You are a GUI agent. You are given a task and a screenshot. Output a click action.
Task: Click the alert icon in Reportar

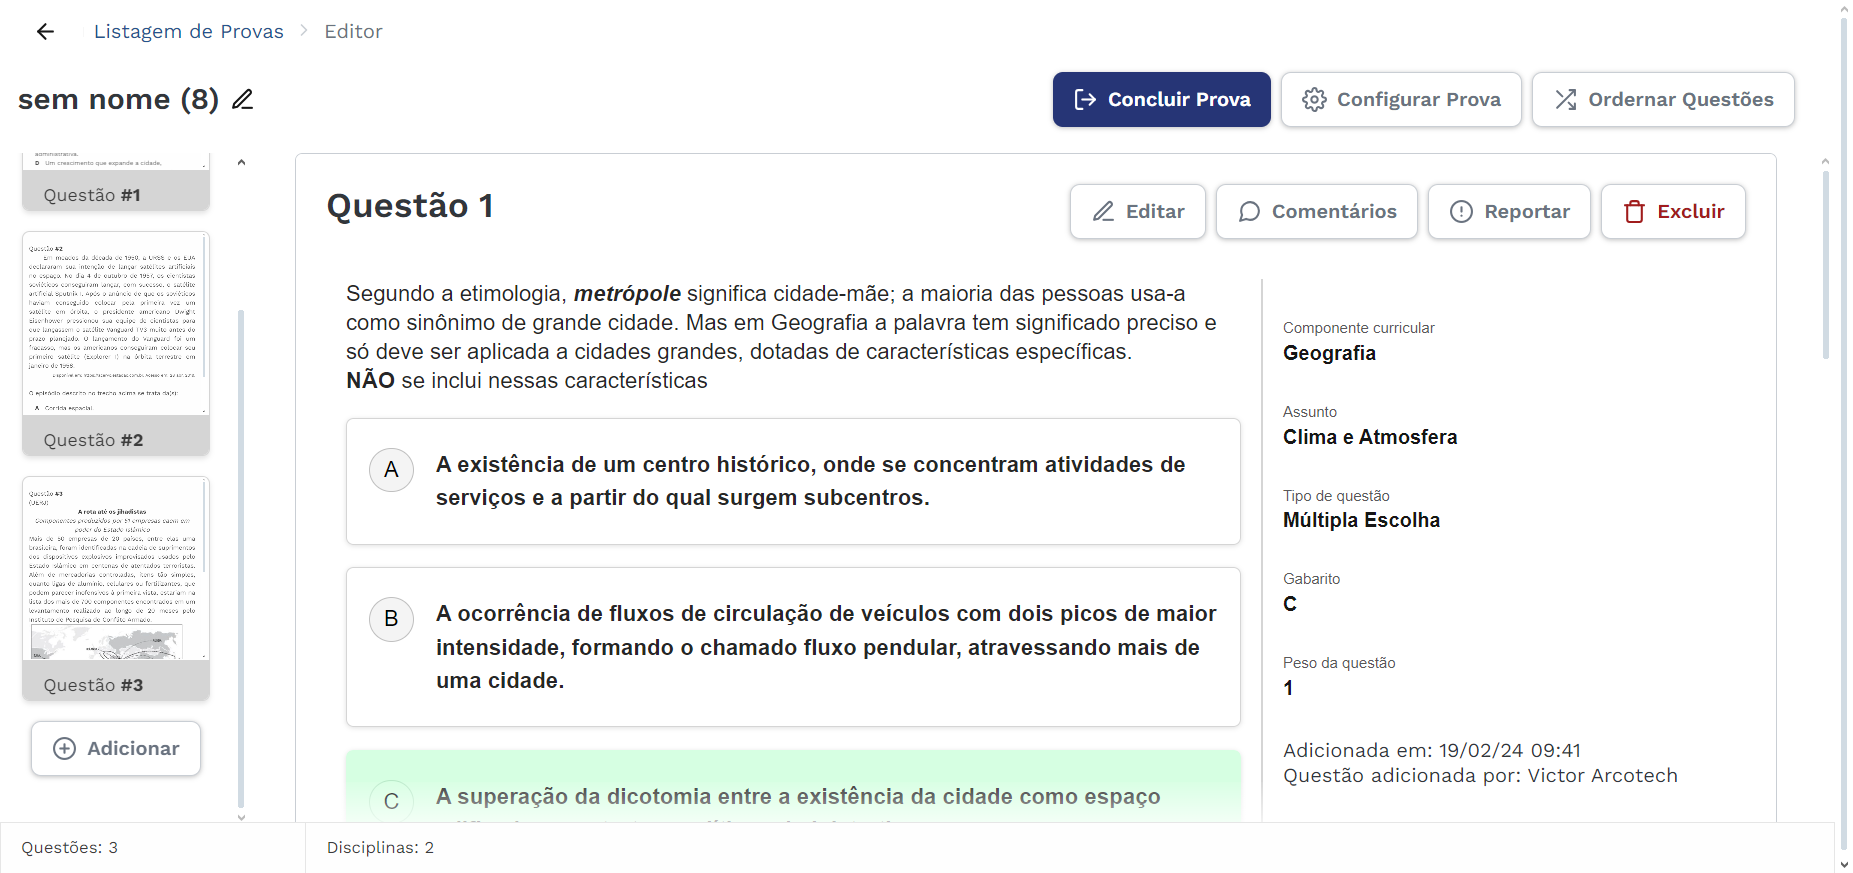(x=1461, y=211)
